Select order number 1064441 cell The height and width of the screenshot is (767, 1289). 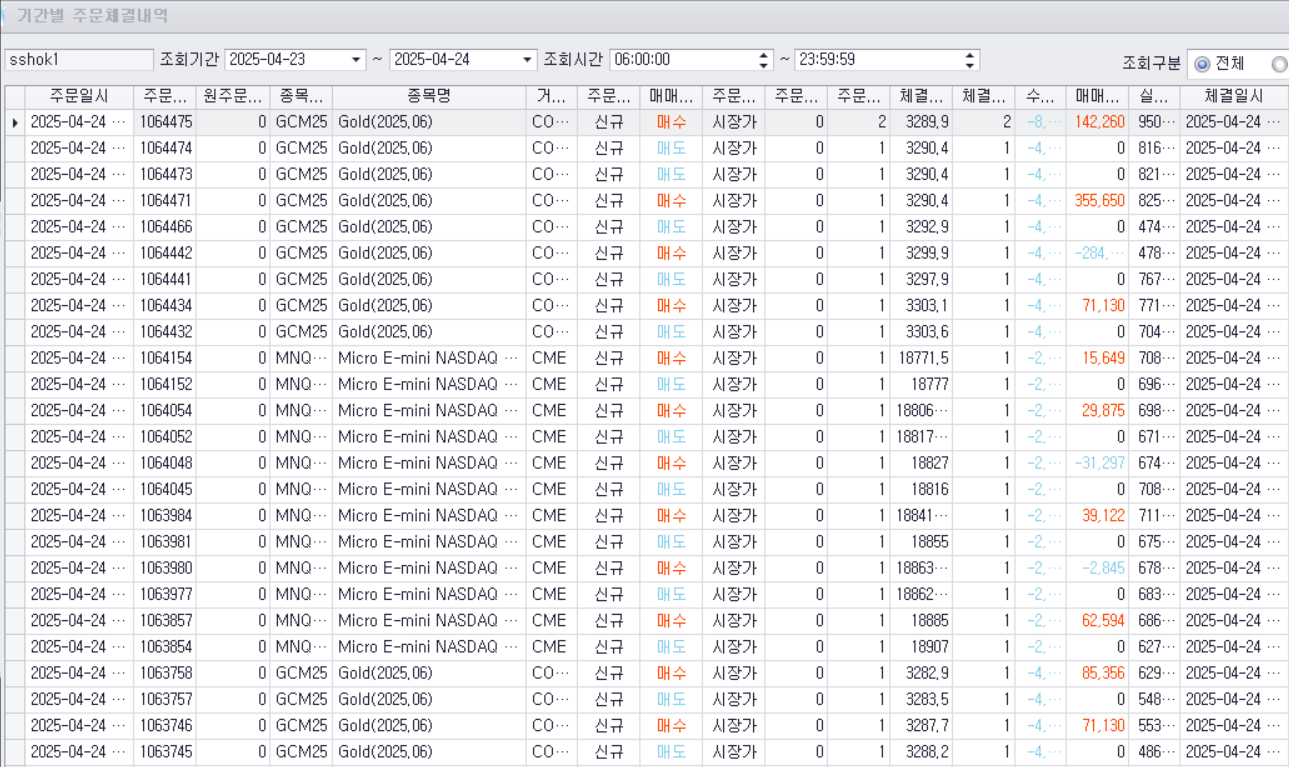pyautogui.click(x=165, y=279)
